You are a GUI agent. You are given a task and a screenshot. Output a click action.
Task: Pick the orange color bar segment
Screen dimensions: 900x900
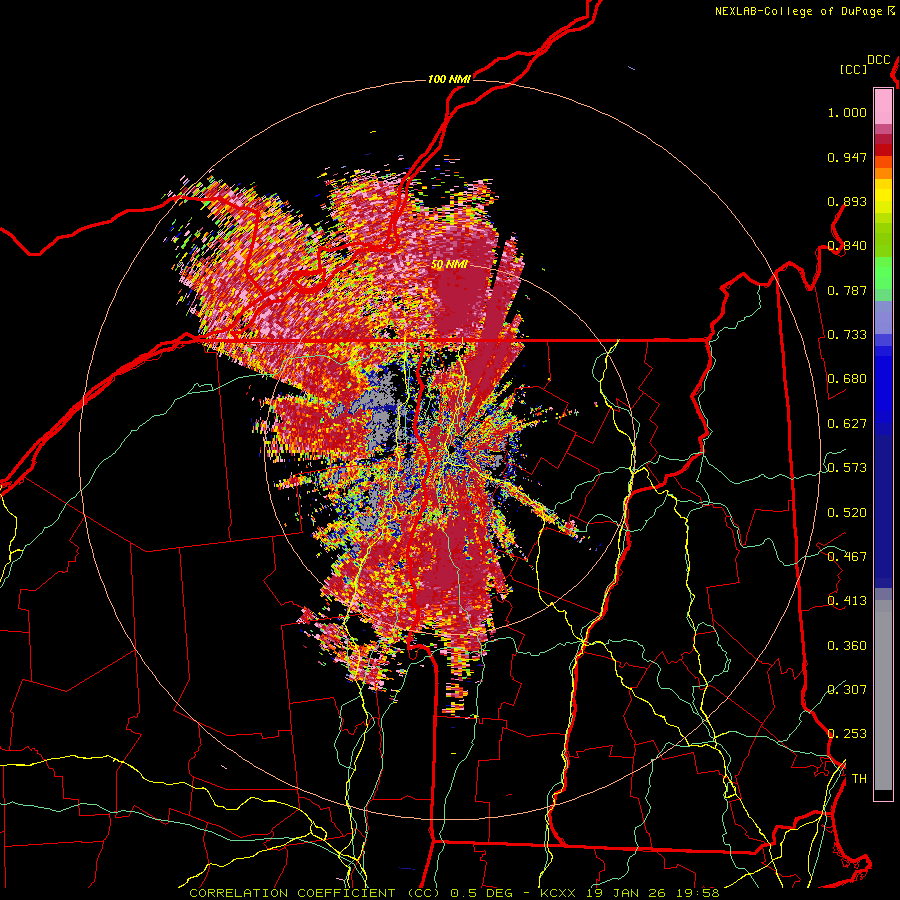[x=883, y=173]
